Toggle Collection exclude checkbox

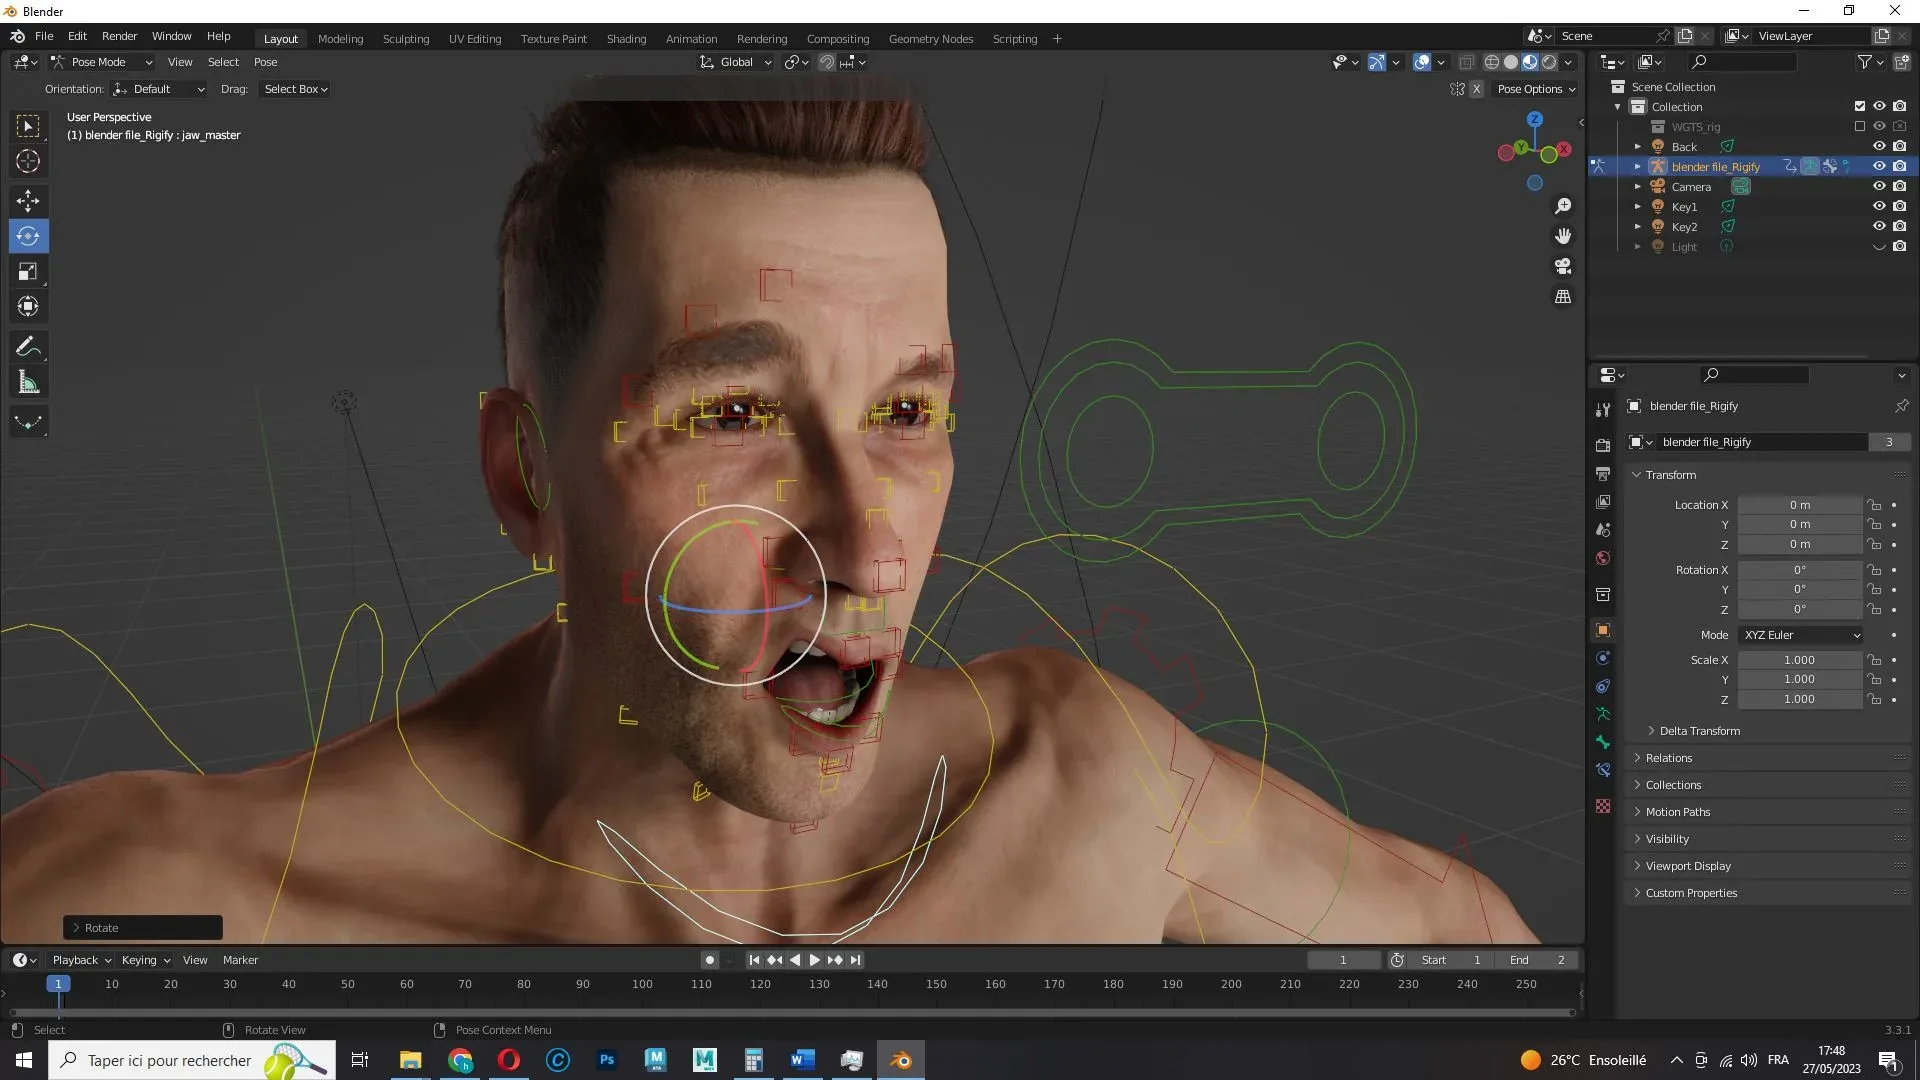(1860, 107)
